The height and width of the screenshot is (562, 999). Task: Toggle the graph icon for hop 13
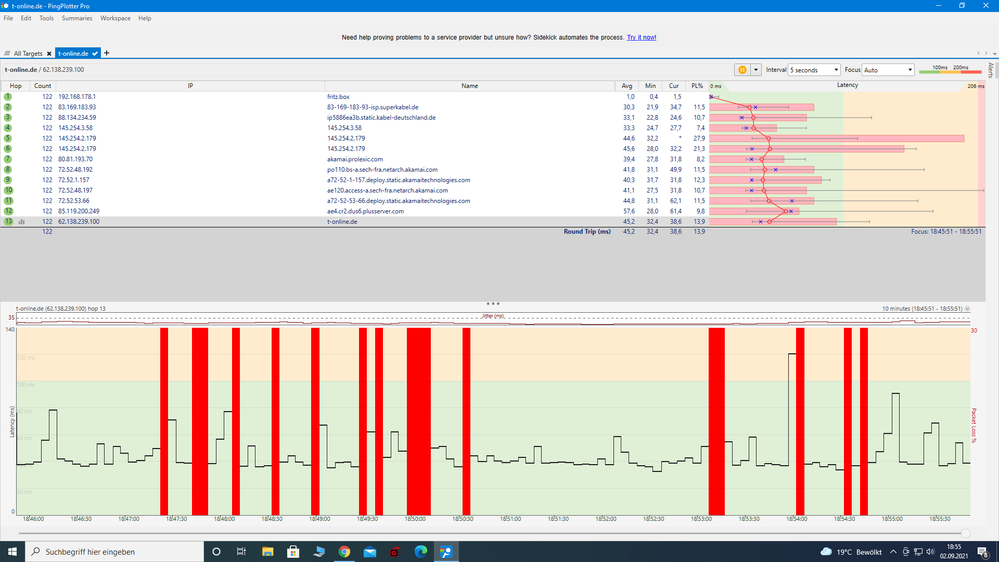(20, 222)
